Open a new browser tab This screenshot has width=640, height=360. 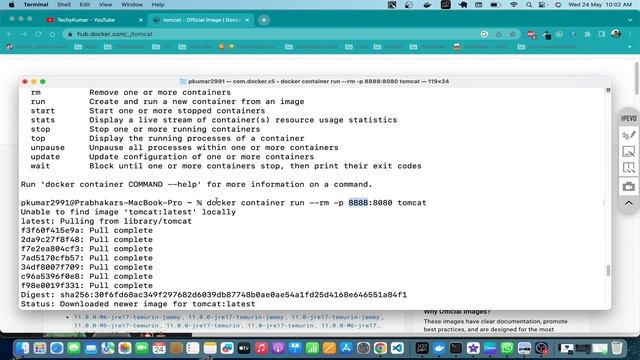[264, 20]
